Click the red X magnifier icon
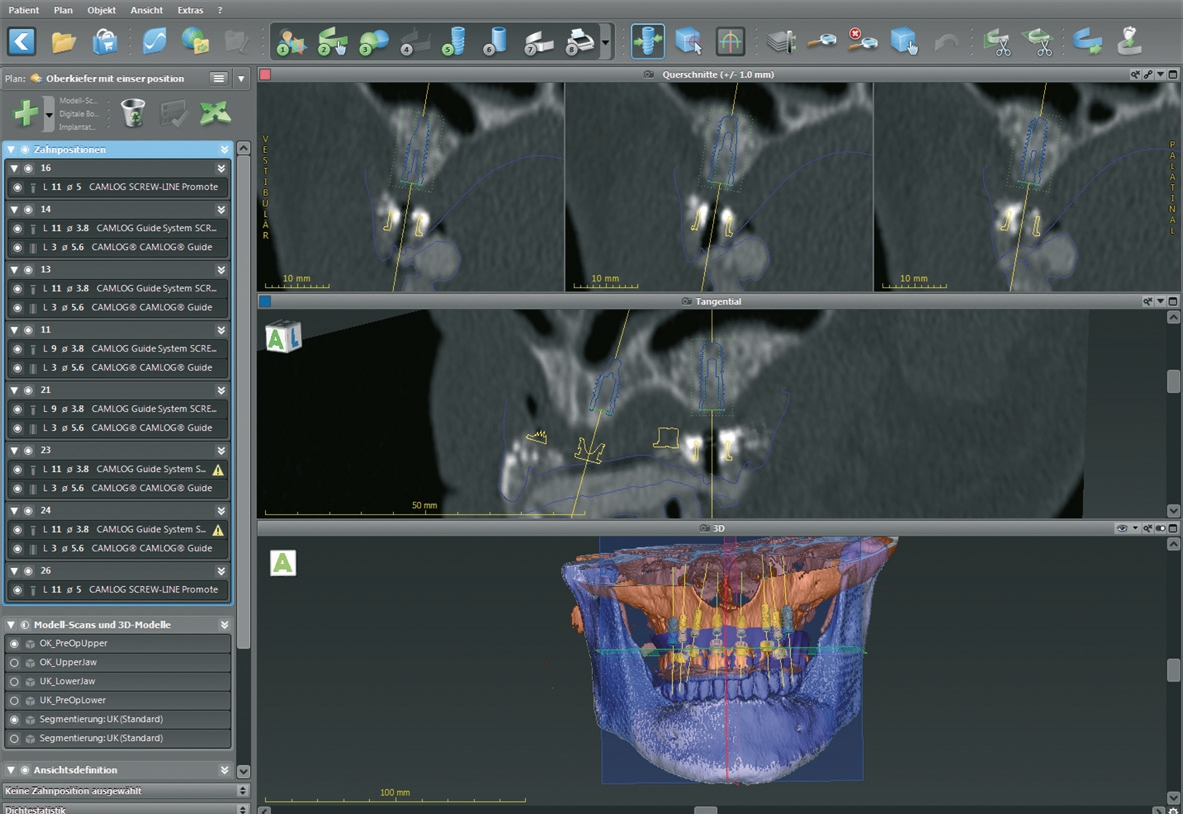Image resolution: width=1183 pixels, height=814 pixels. (x=861, y=41)
